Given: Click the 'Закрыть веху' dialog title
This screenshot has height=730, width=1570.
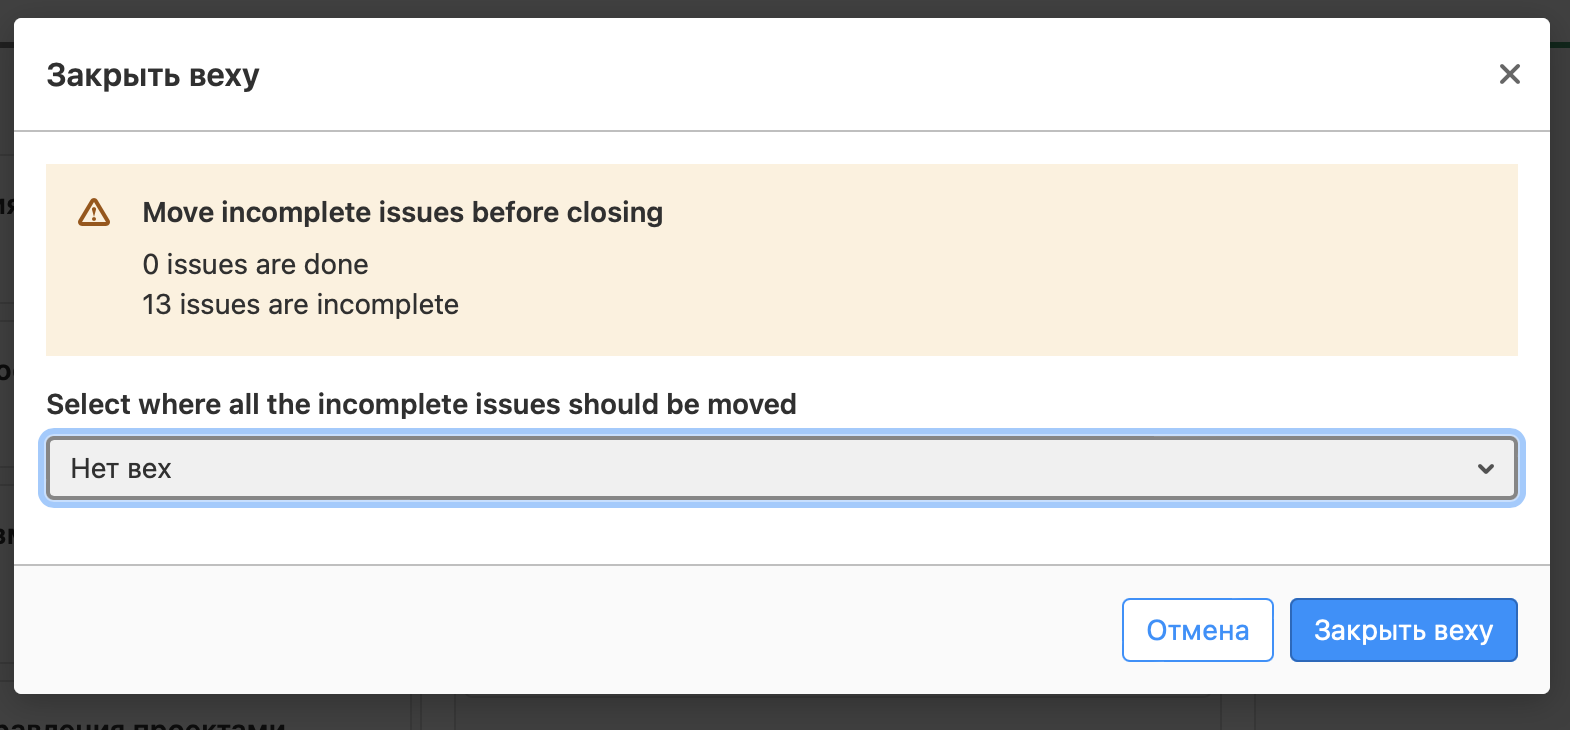Looking at the screenshot, I should (x=153, y=75).
